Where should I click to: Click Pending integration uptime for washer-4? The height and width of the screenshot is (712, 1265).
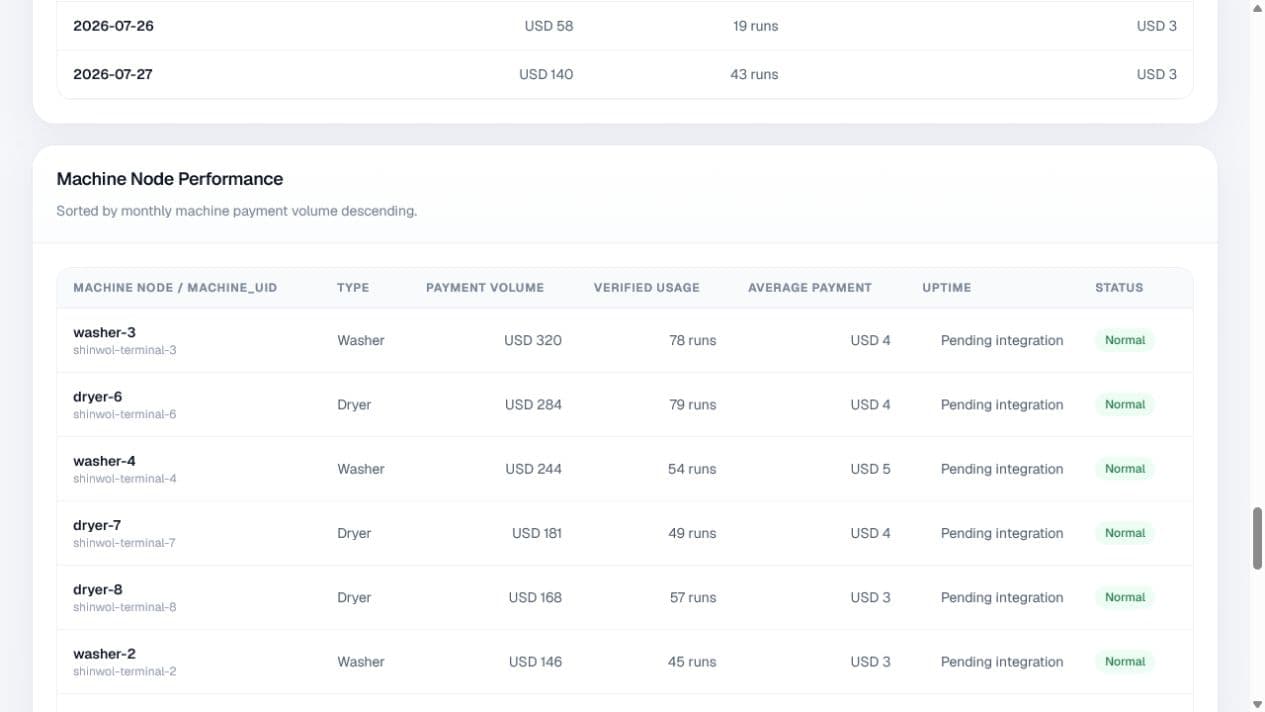point(1002,469)
